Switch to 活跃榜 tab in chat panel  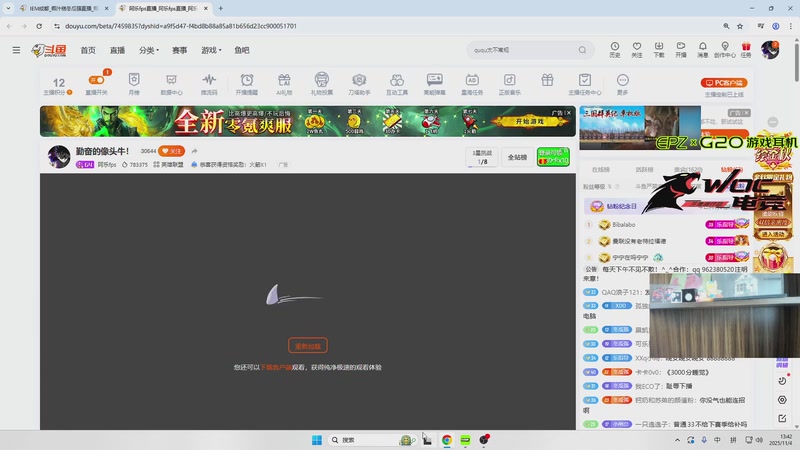(x=644, y=169)
